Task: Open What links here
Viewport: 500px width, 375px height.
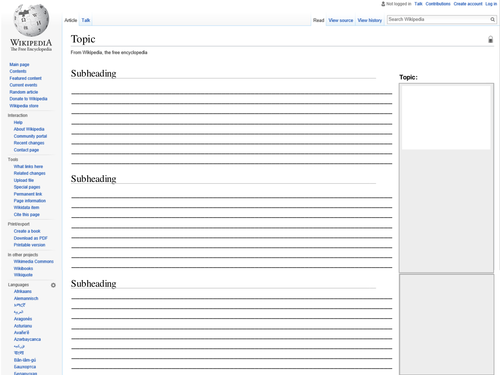Action: click(x=28, y=167)
